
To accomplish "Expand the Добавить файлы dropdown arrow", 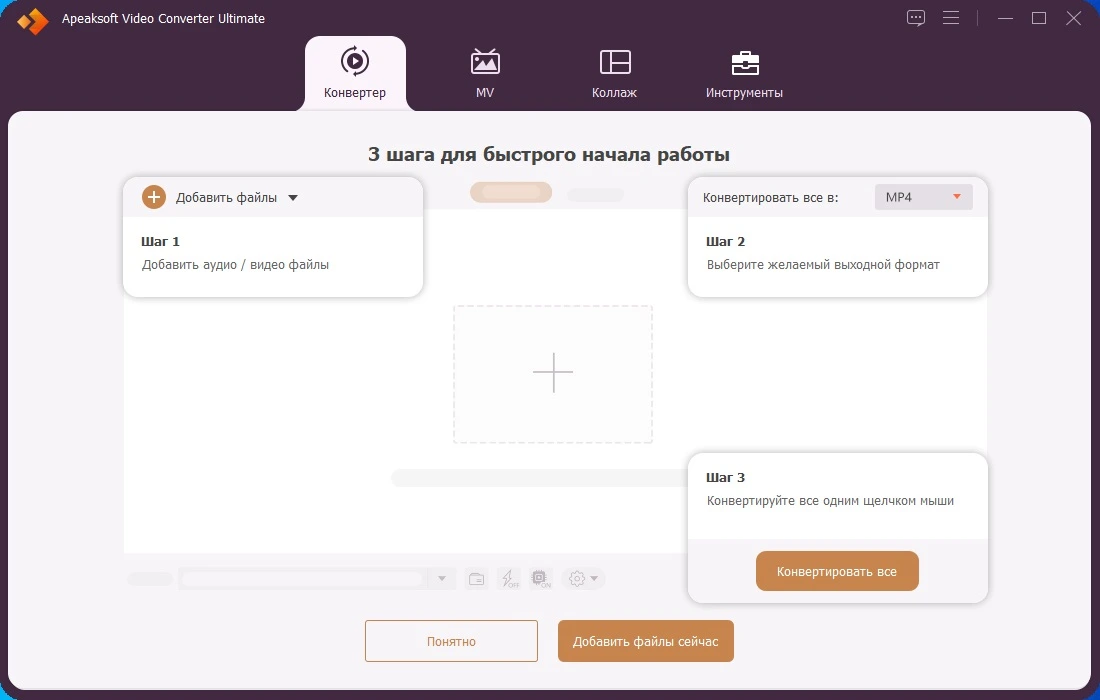I will (x=293, y=198).
